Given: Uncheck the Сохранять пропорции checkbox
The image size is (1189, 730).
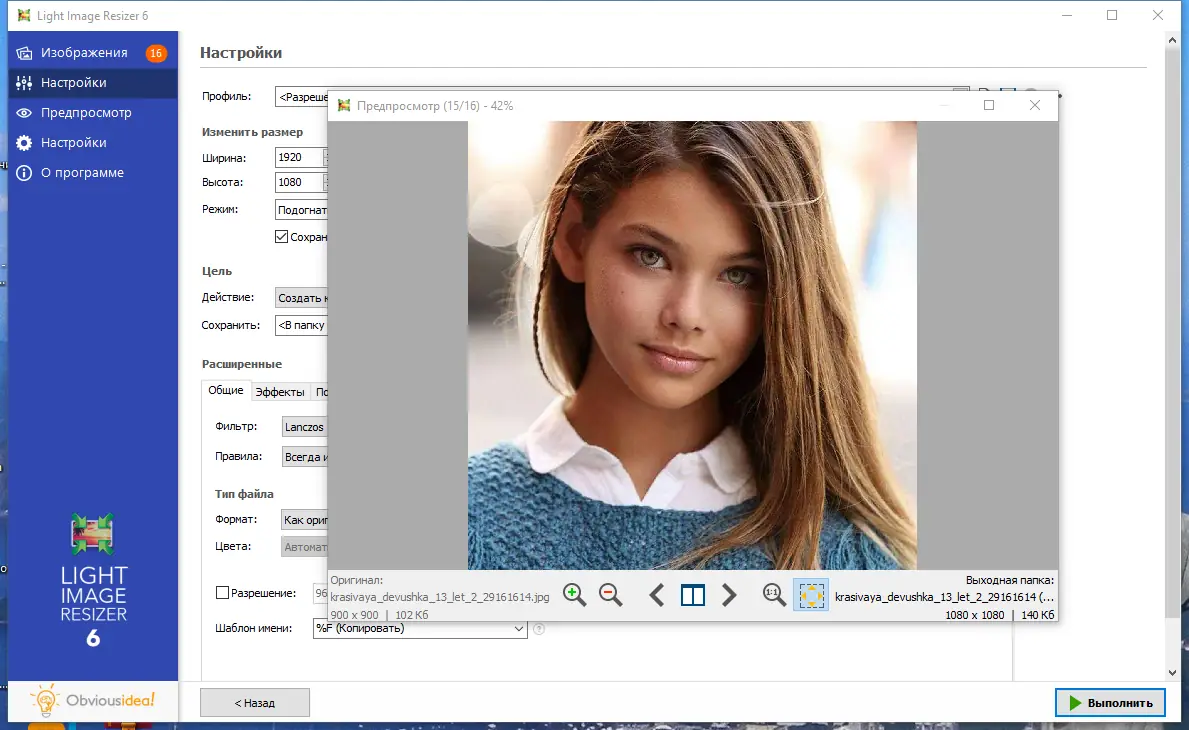Looking at the screenshot, I should (282, 236).
